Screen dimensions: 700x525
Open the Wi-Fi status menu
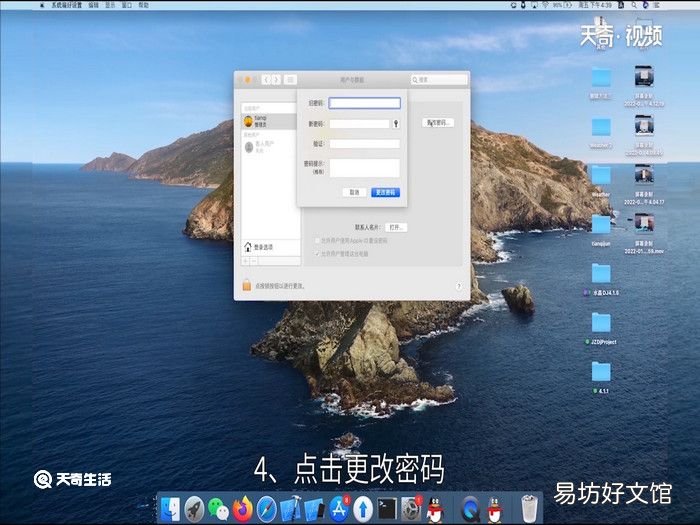(x=545, y=5)
